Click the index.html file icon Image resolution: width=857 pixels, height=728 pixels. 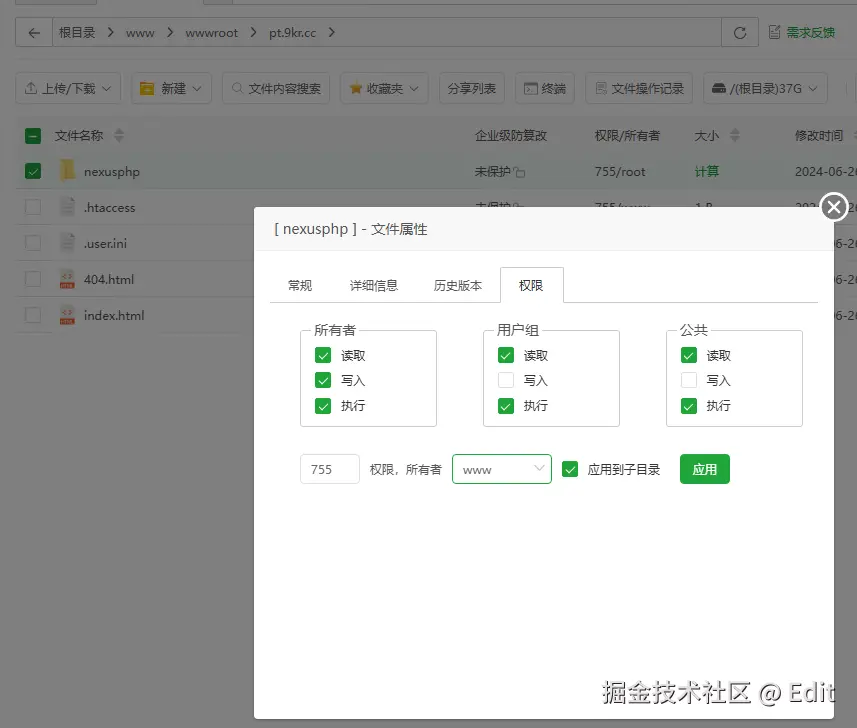click(67, 315)
